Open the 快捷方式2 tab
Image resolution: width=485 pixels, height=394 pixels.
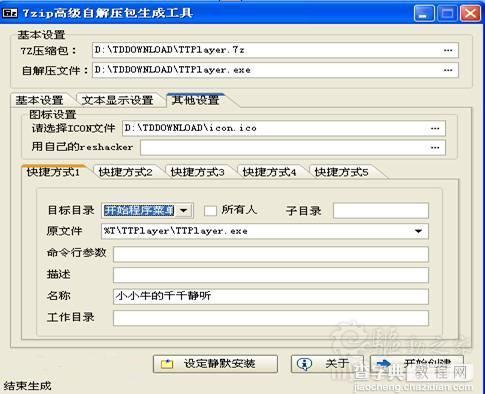click(125, 172)
